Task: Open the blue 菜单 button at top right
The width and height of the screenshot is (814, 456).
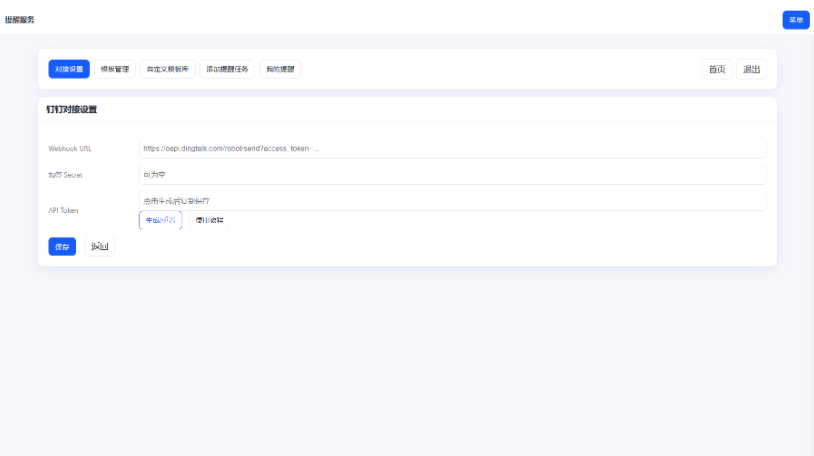Action: (796, 20)
